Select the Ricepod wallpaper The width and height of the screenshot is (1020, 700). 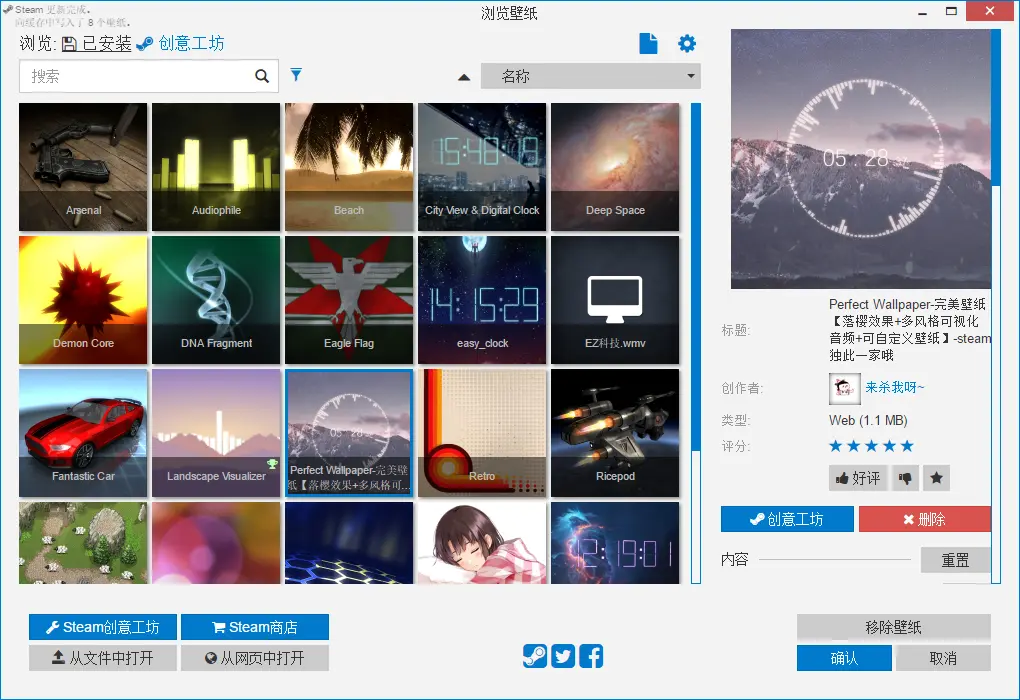[615, 433]
